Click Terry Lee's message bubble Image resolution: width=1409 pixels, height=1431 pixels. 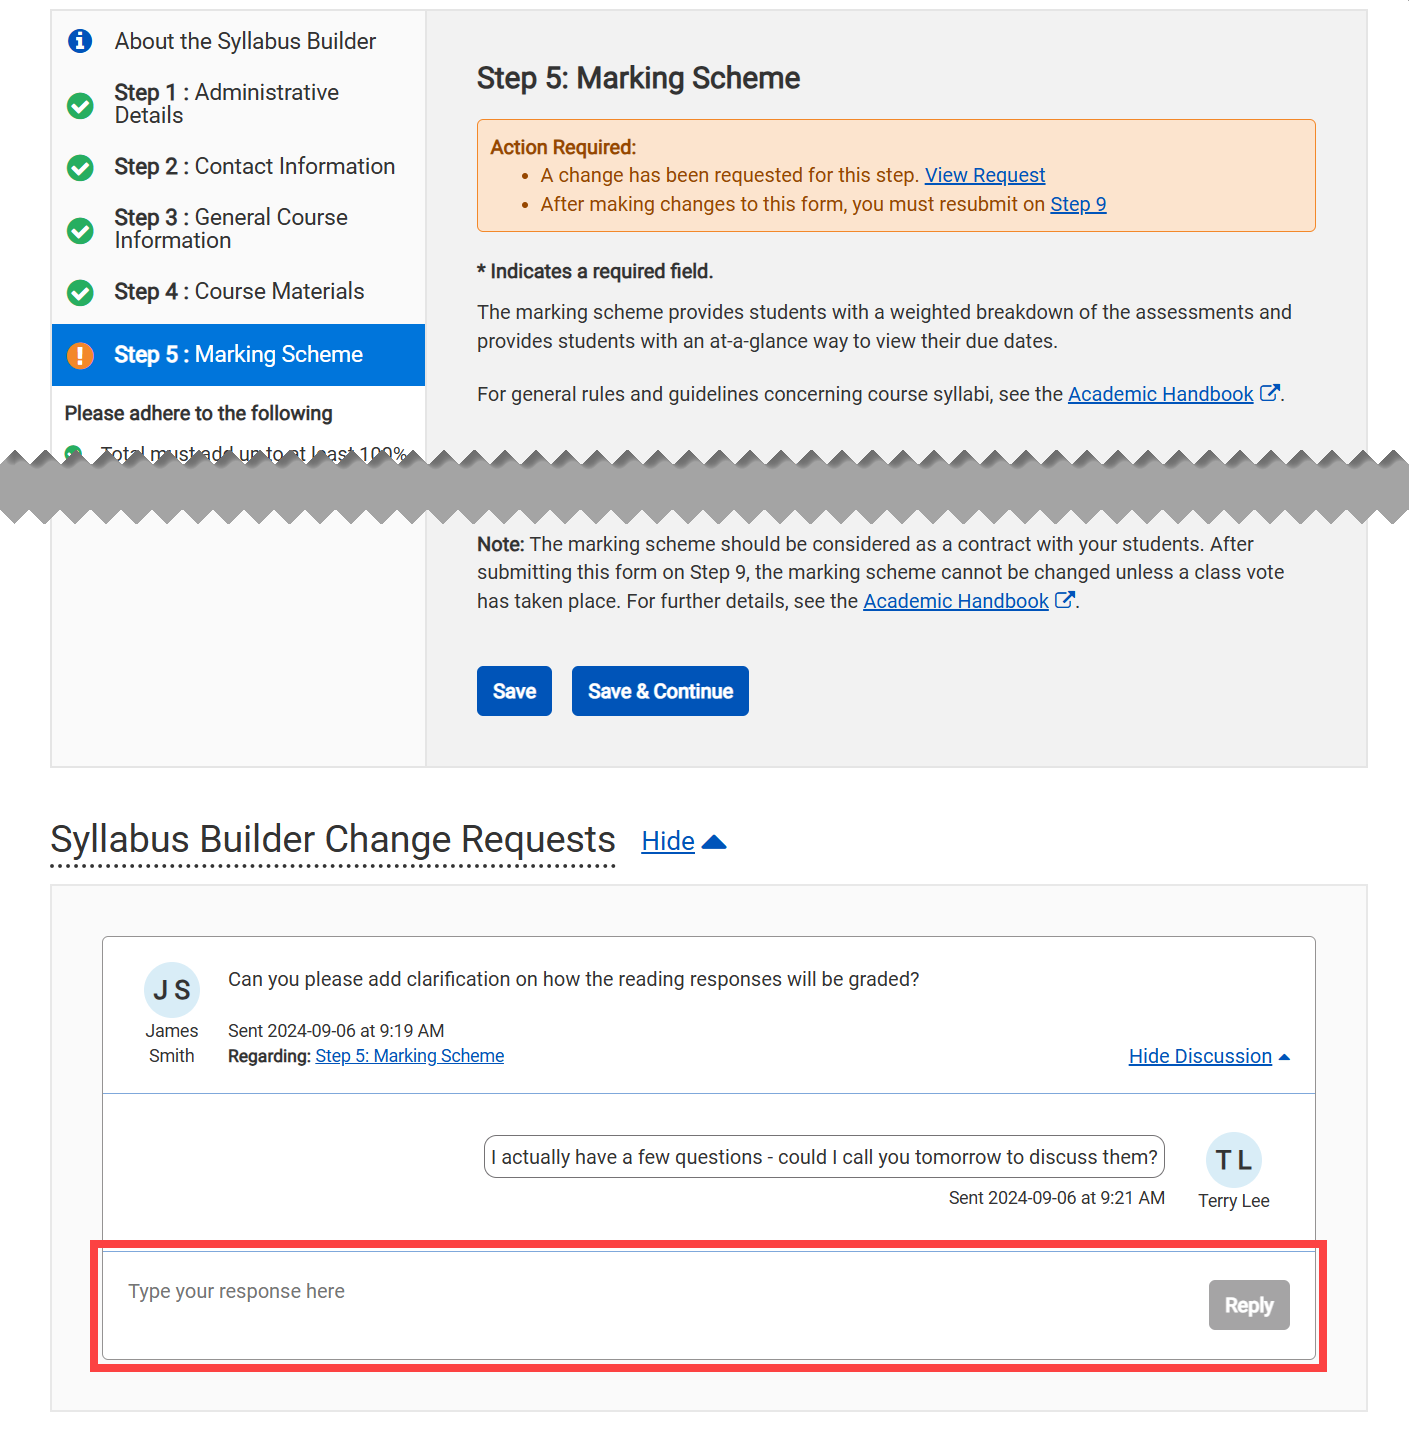824,1157
